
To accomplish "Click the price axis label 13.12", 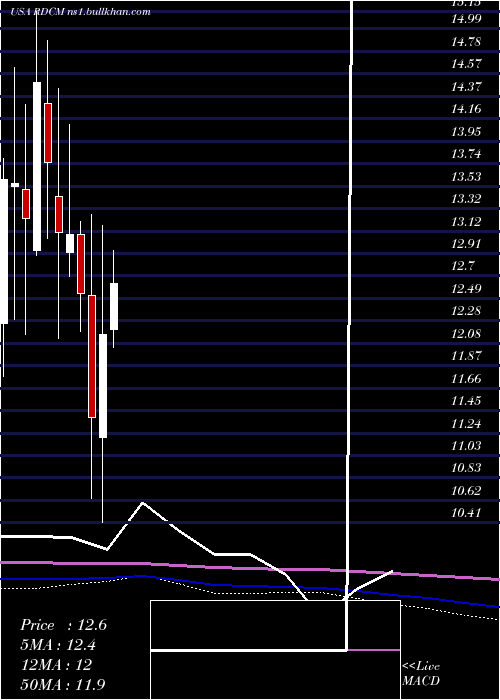I will [466, 222].
